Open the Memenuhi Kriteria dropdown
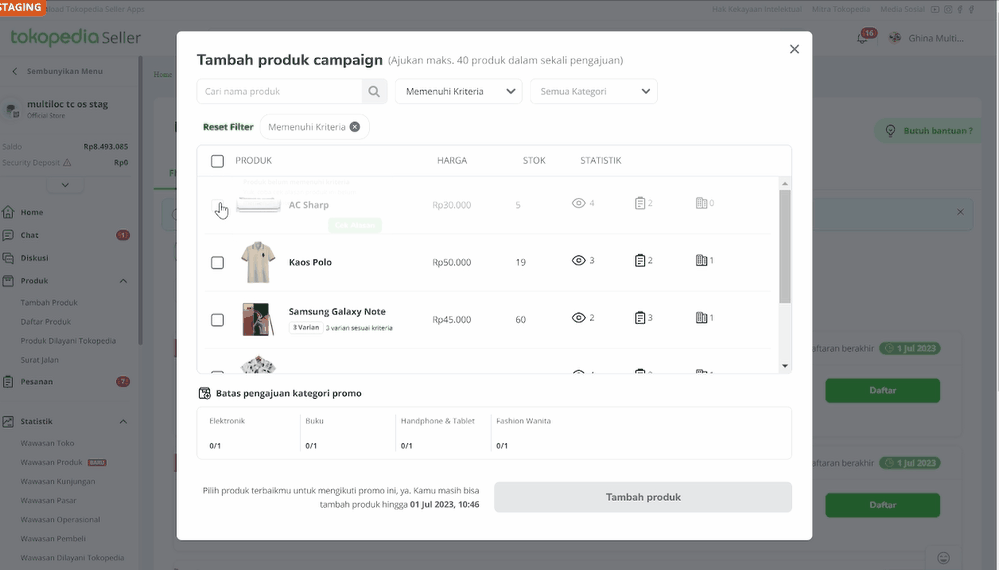Screen dimensions: 999x570 click(x=459, y=92)
